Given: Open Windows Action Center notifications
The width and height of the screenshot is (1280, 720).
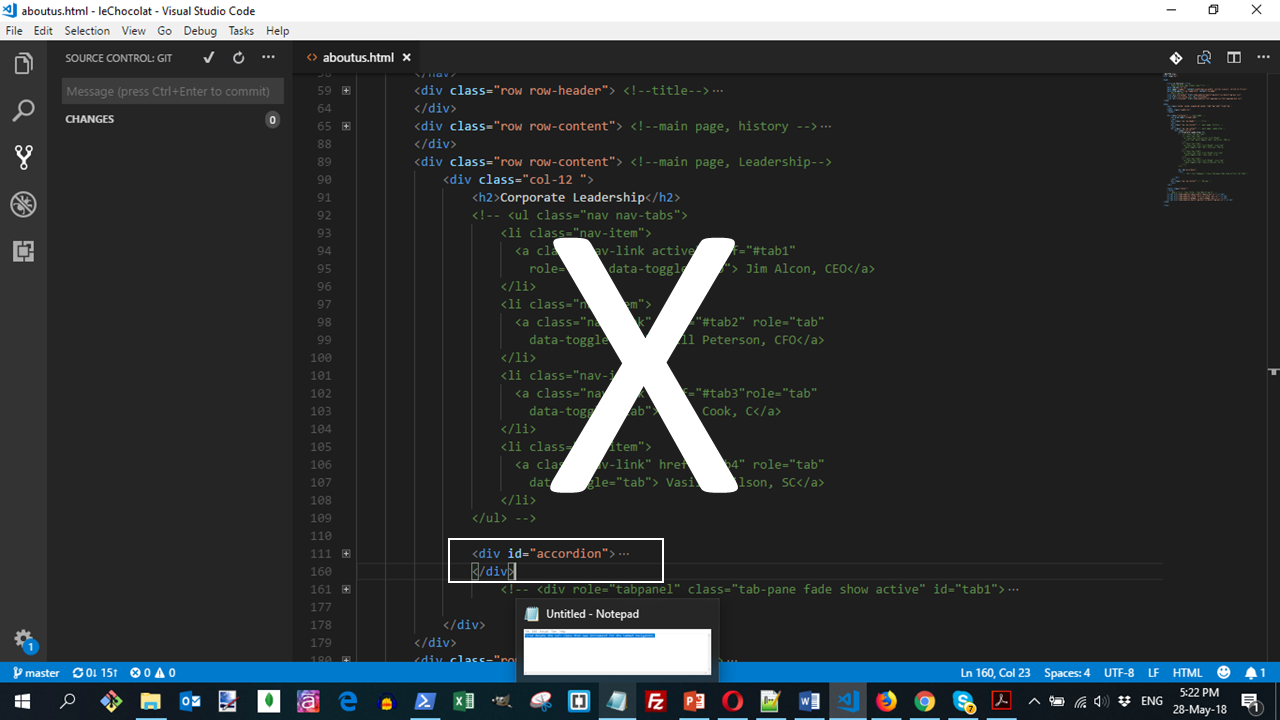Looking at the screenshot, I should click(x=1250, y=701).
